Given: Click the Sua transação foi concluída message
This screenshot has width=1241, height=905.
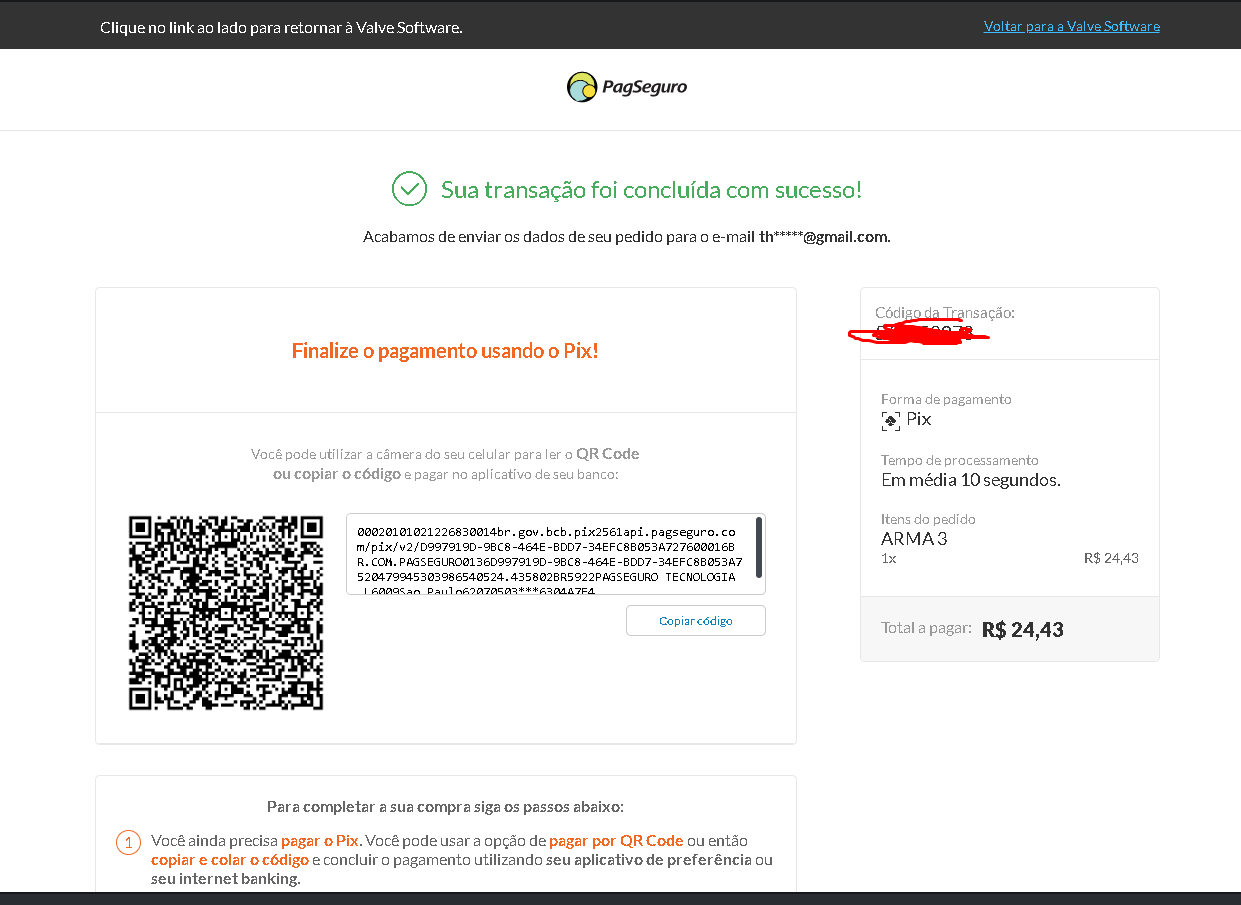Looking at the screenshot, I should tap(652, 190).
